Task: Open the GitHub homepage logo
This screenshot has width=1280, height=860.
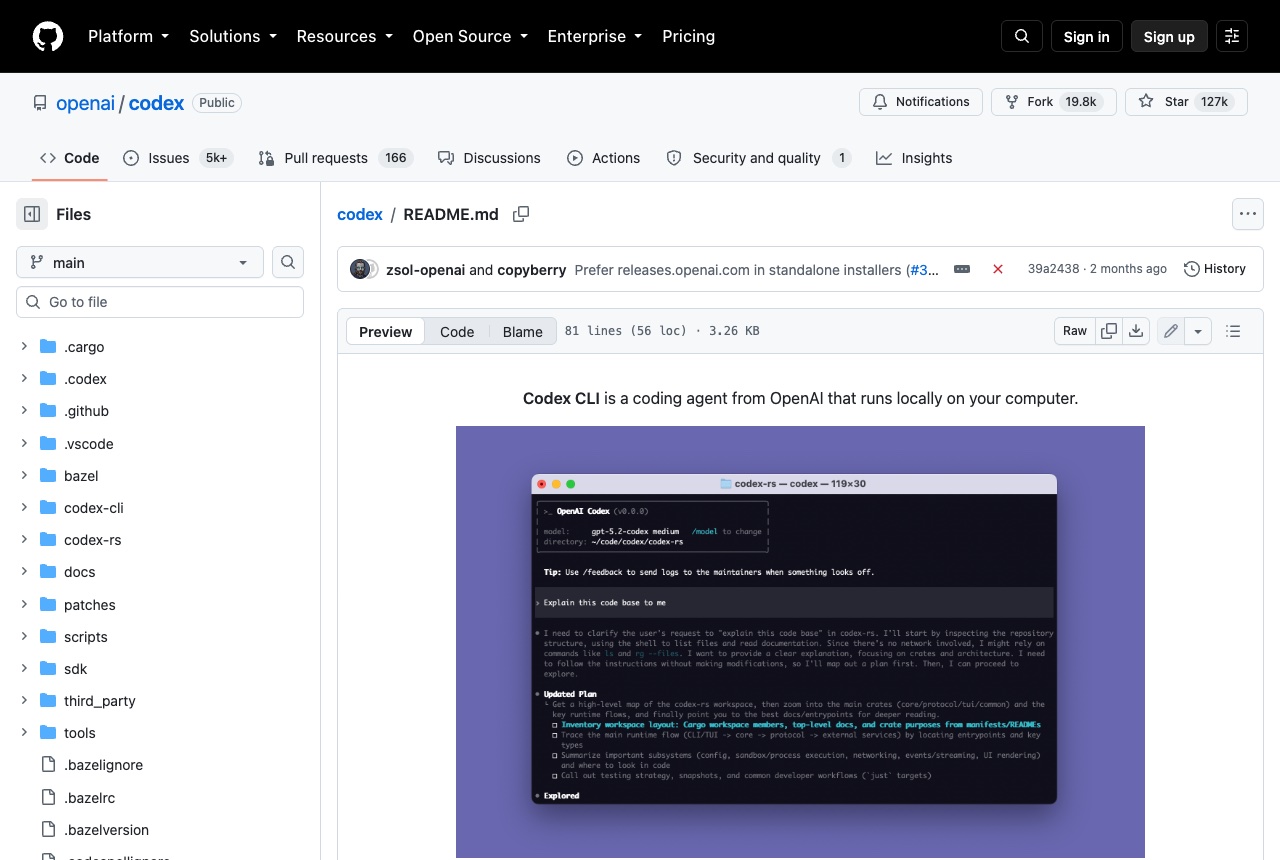Action: tap(48, 36)
